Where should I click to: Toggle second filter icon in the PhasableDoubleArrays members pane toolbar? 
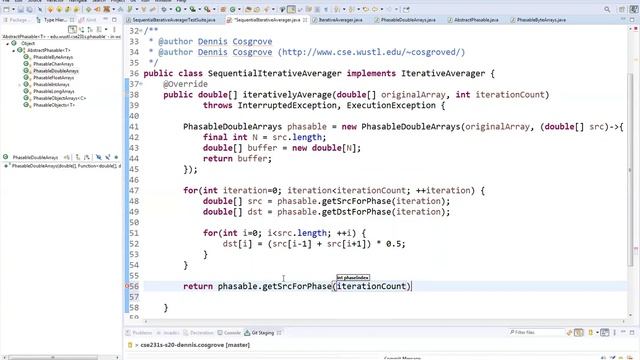click(x=108, y=157)
